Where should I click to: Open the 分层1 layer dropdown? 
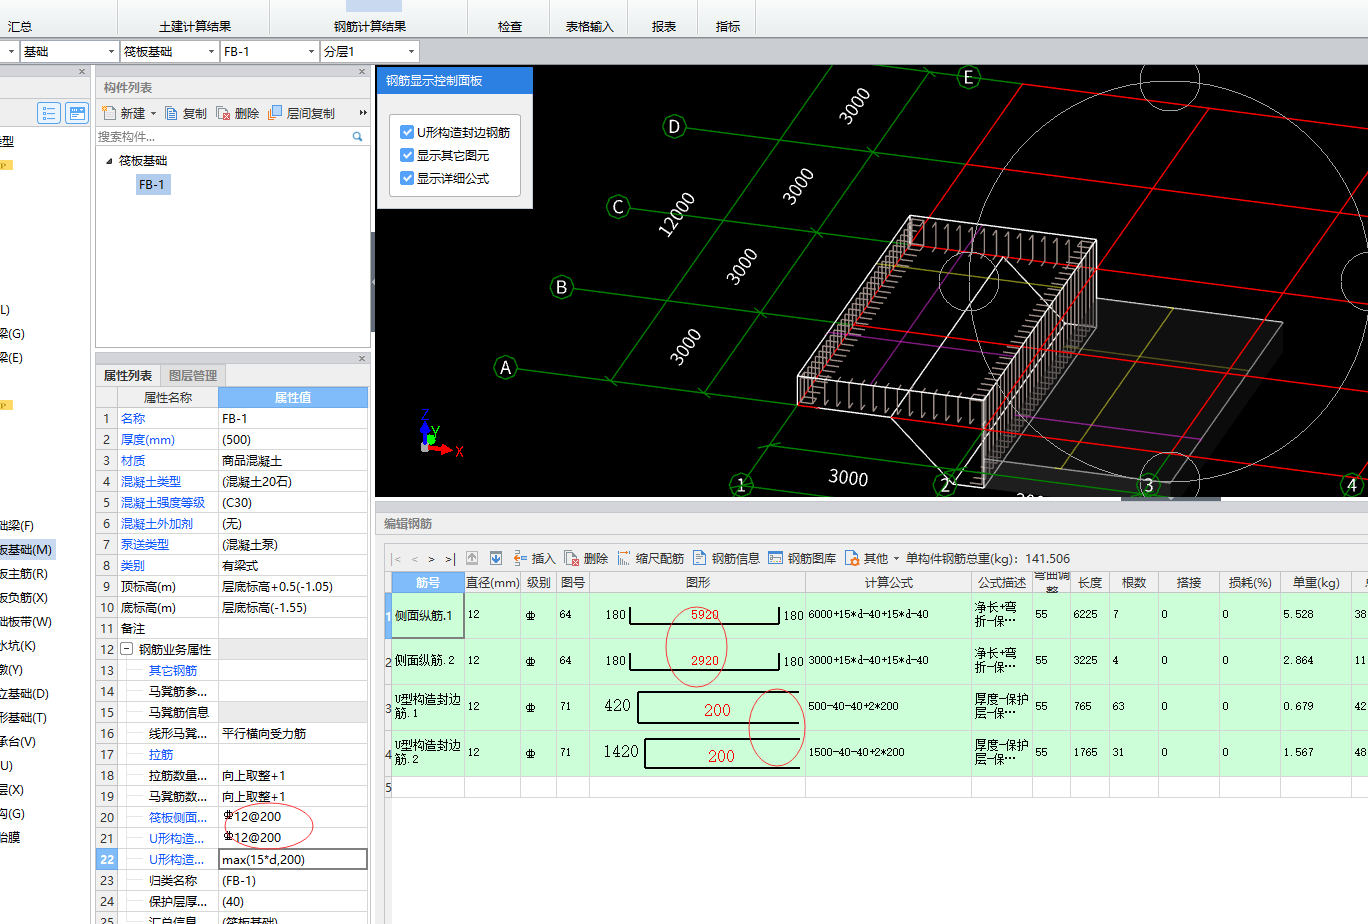pyautogui.click(x=411, y=51)
